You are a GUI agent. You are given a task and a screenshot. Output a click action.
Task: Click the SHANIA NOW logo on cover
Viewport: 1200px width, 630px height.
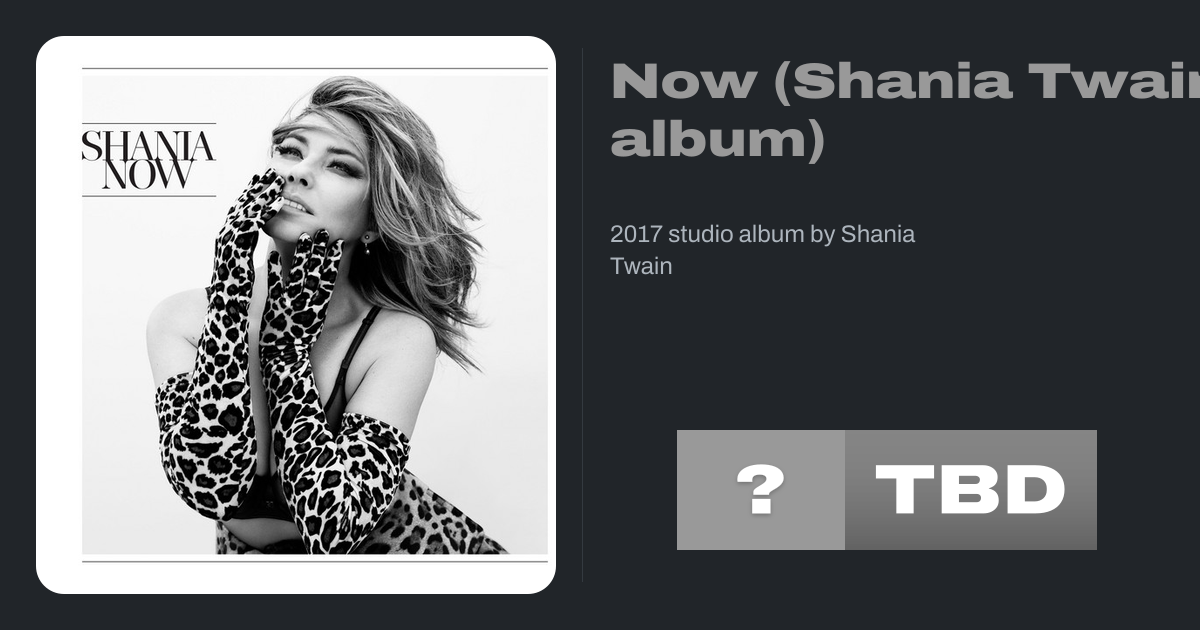click(x=148, y=159)
